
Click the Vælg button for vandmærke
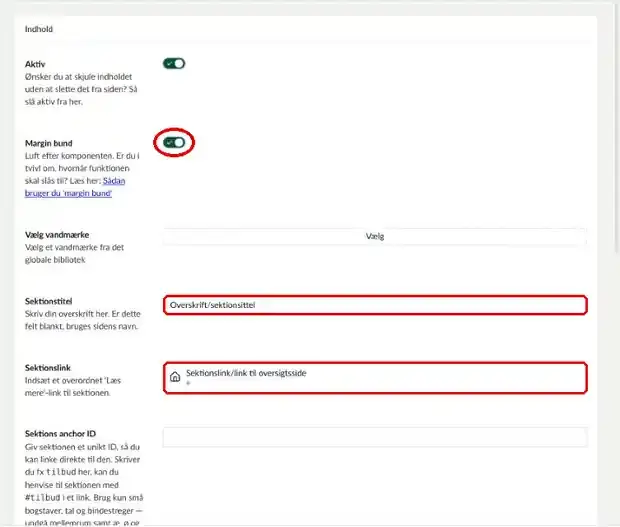(375, 236)
